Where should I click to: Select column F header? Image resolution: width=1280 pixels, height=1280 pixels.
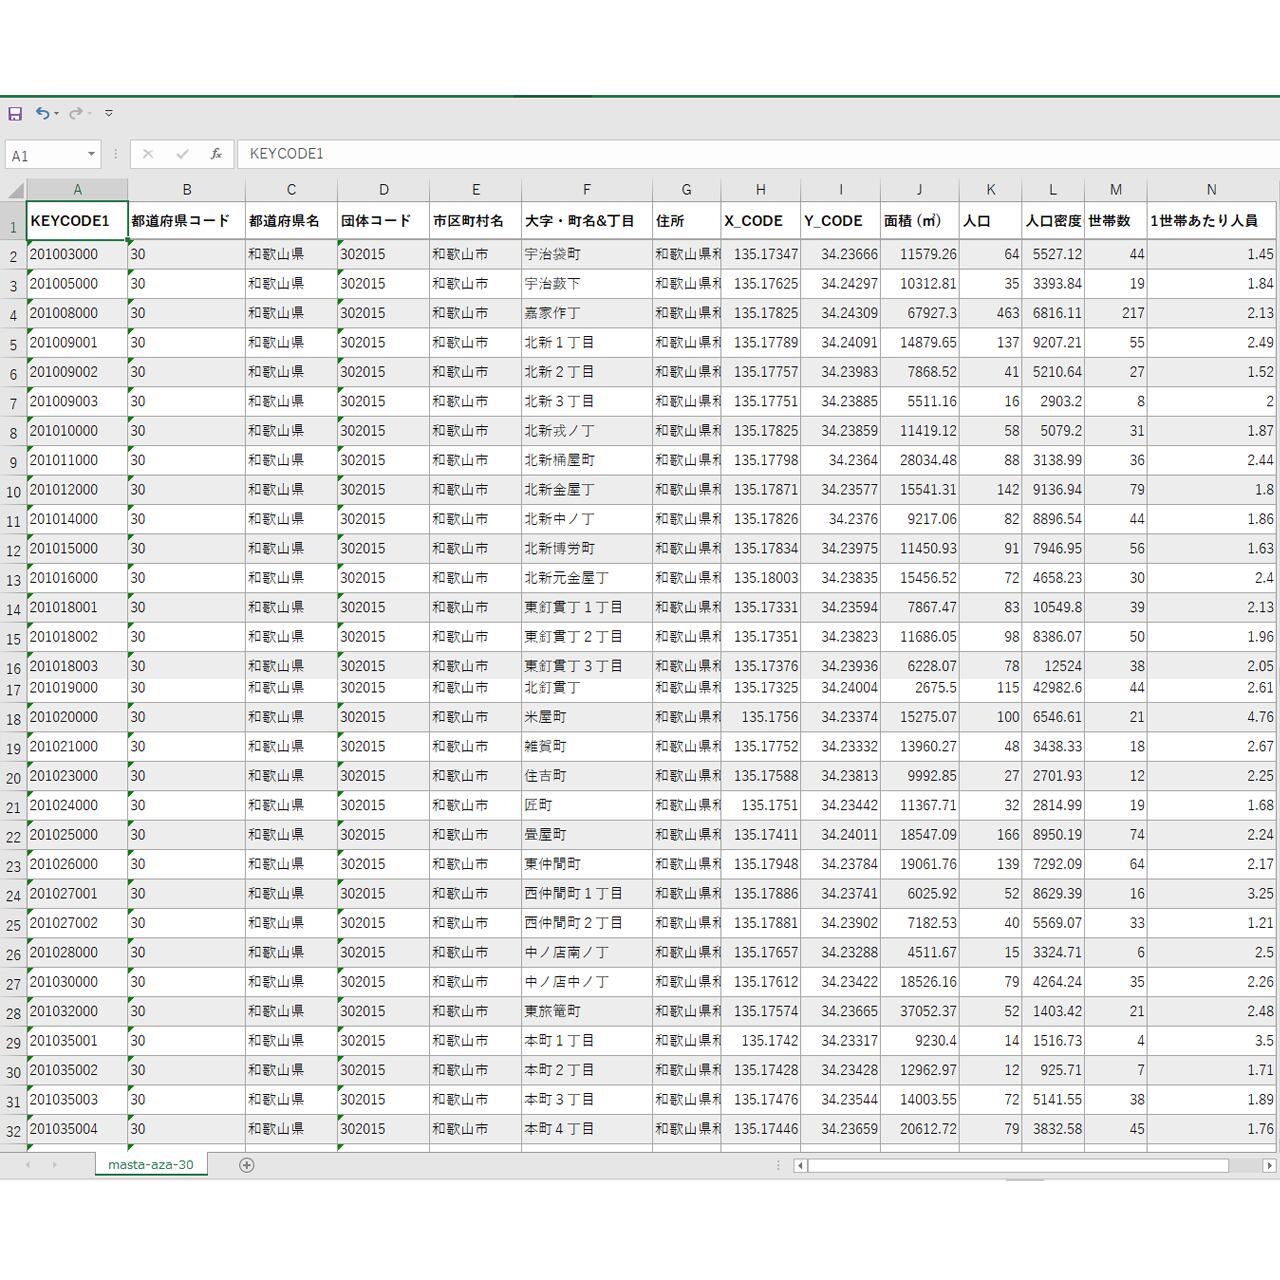click(x=586, y=190)
